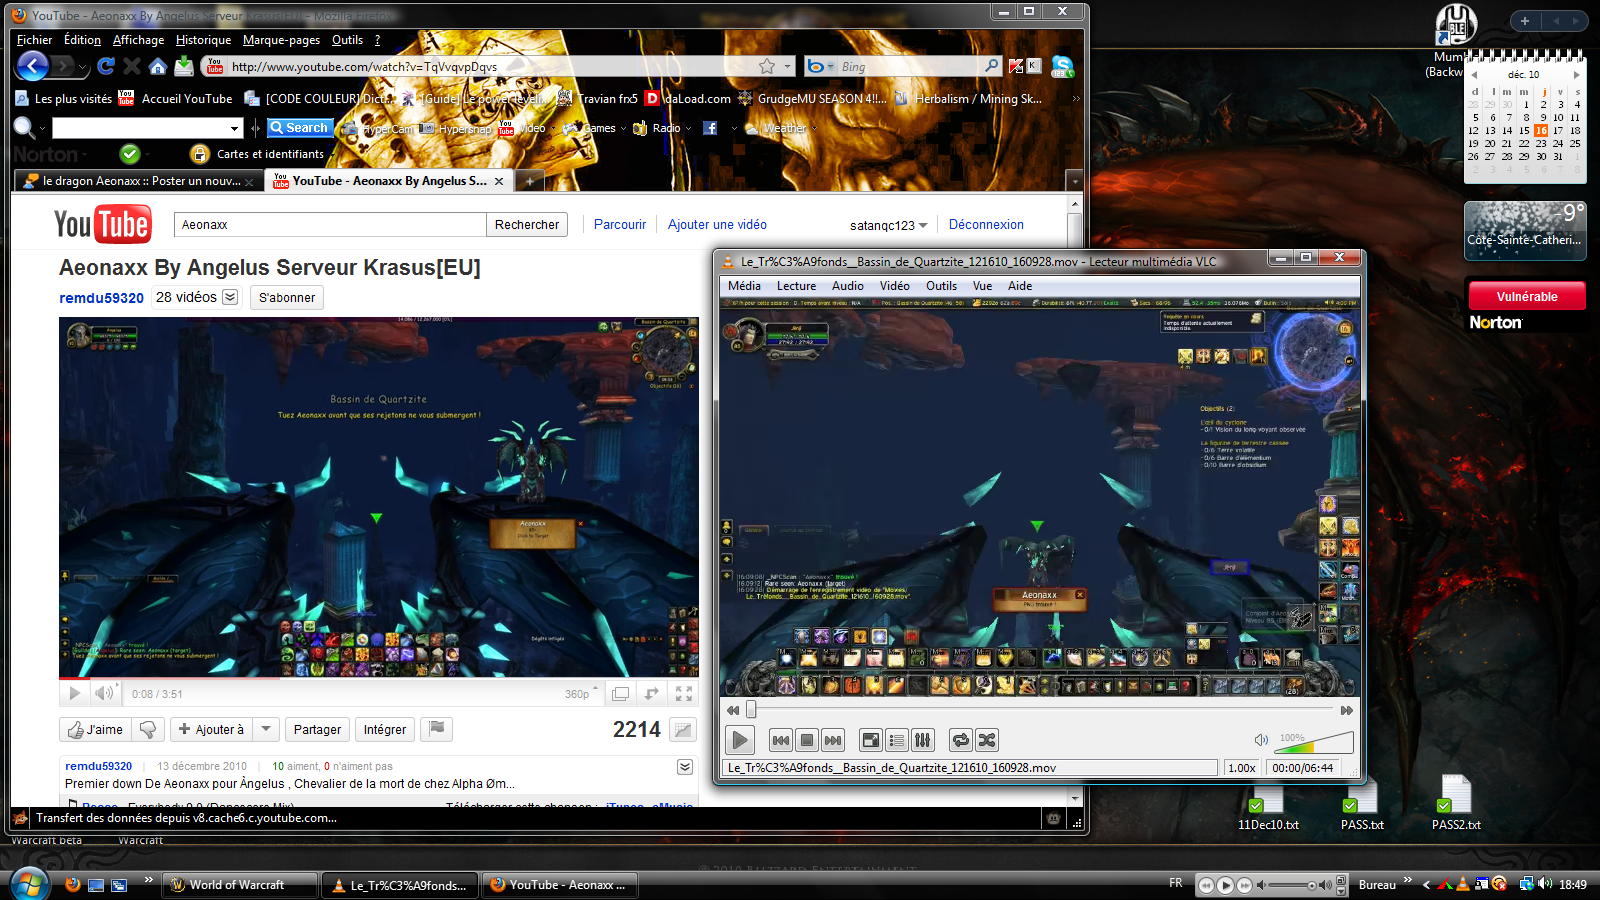Image resolution: width=1600 pixels, height=900 pixels.
Task: Go to the Firefox home page
Action: (x=158, y=67)
